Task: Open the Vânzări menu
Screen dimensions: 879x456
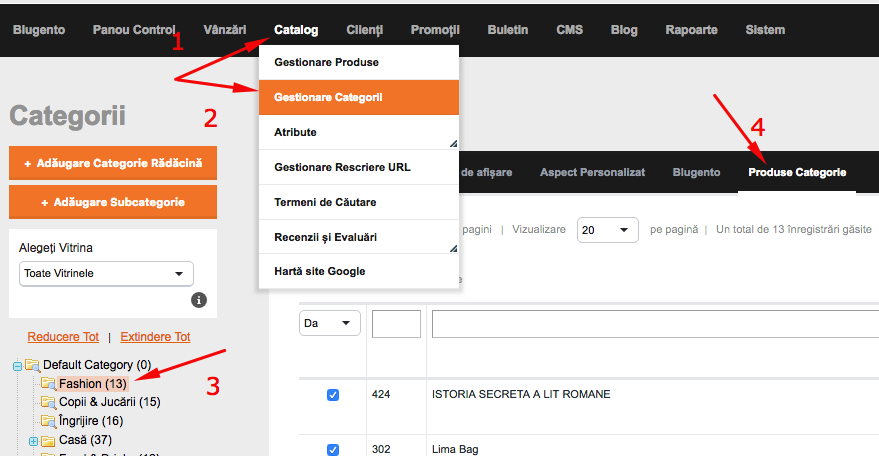Action: [225, 30]
